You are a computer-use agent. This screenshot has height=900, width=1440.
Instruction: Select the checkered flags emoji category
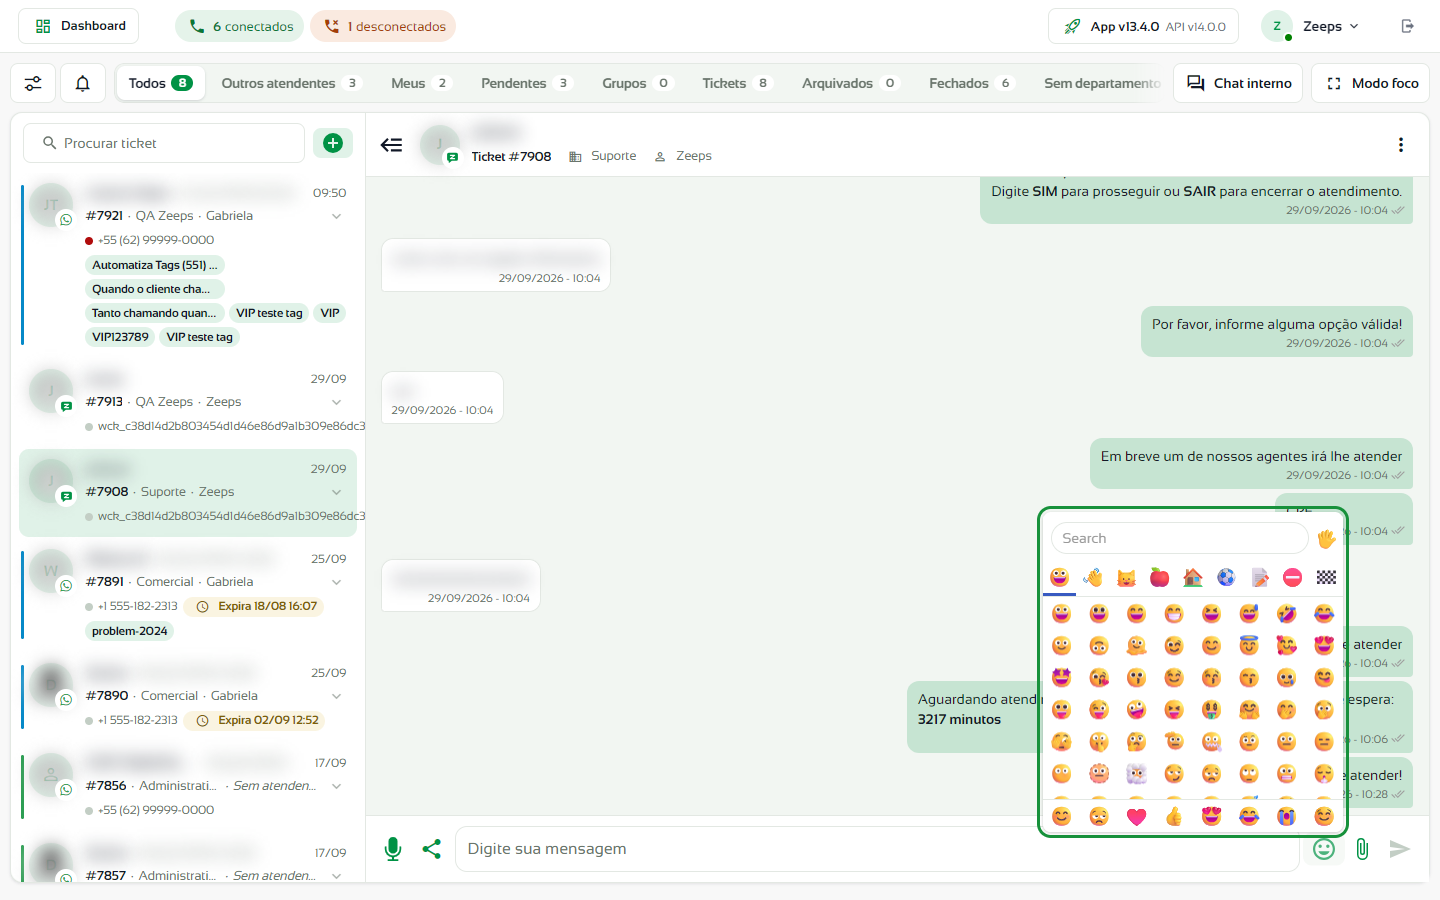[1326, 577]
